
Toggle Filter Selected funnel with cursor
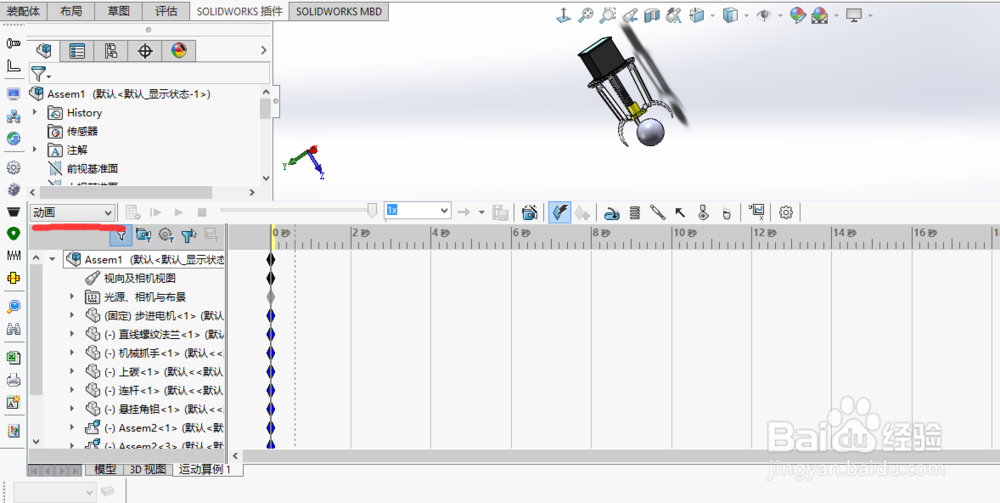tap(189, 236)
